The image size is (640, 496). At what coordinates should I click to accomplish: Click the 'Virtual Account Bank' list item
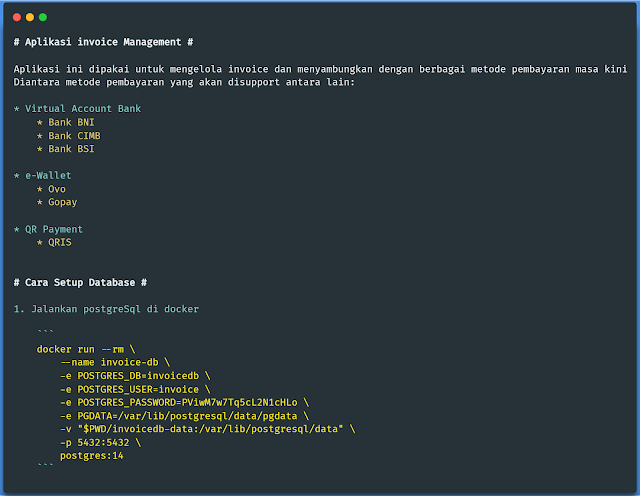click(x=77, y=109)
